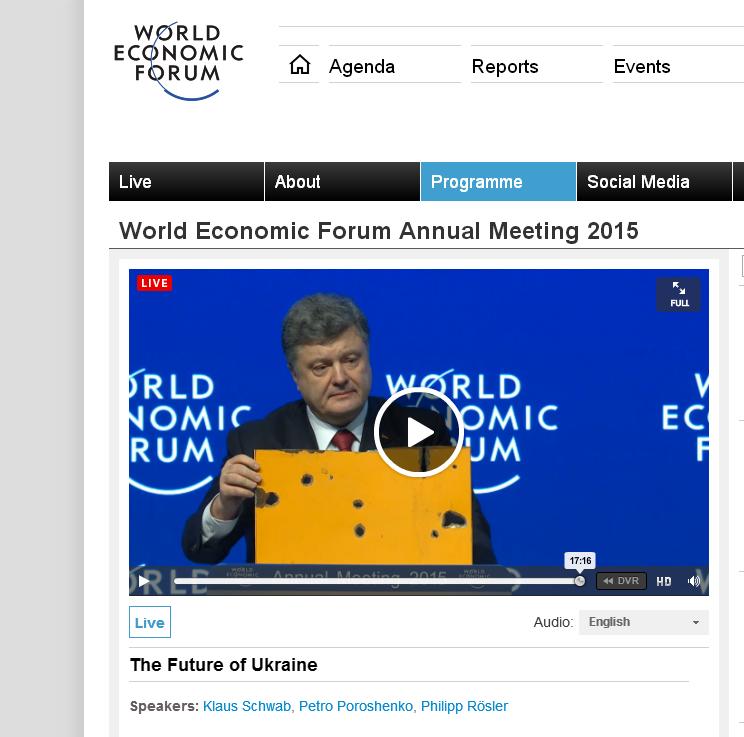The height and width of the screenshot is (737, 744).
Task: Go to the home page icon
Action: (300, 65)
